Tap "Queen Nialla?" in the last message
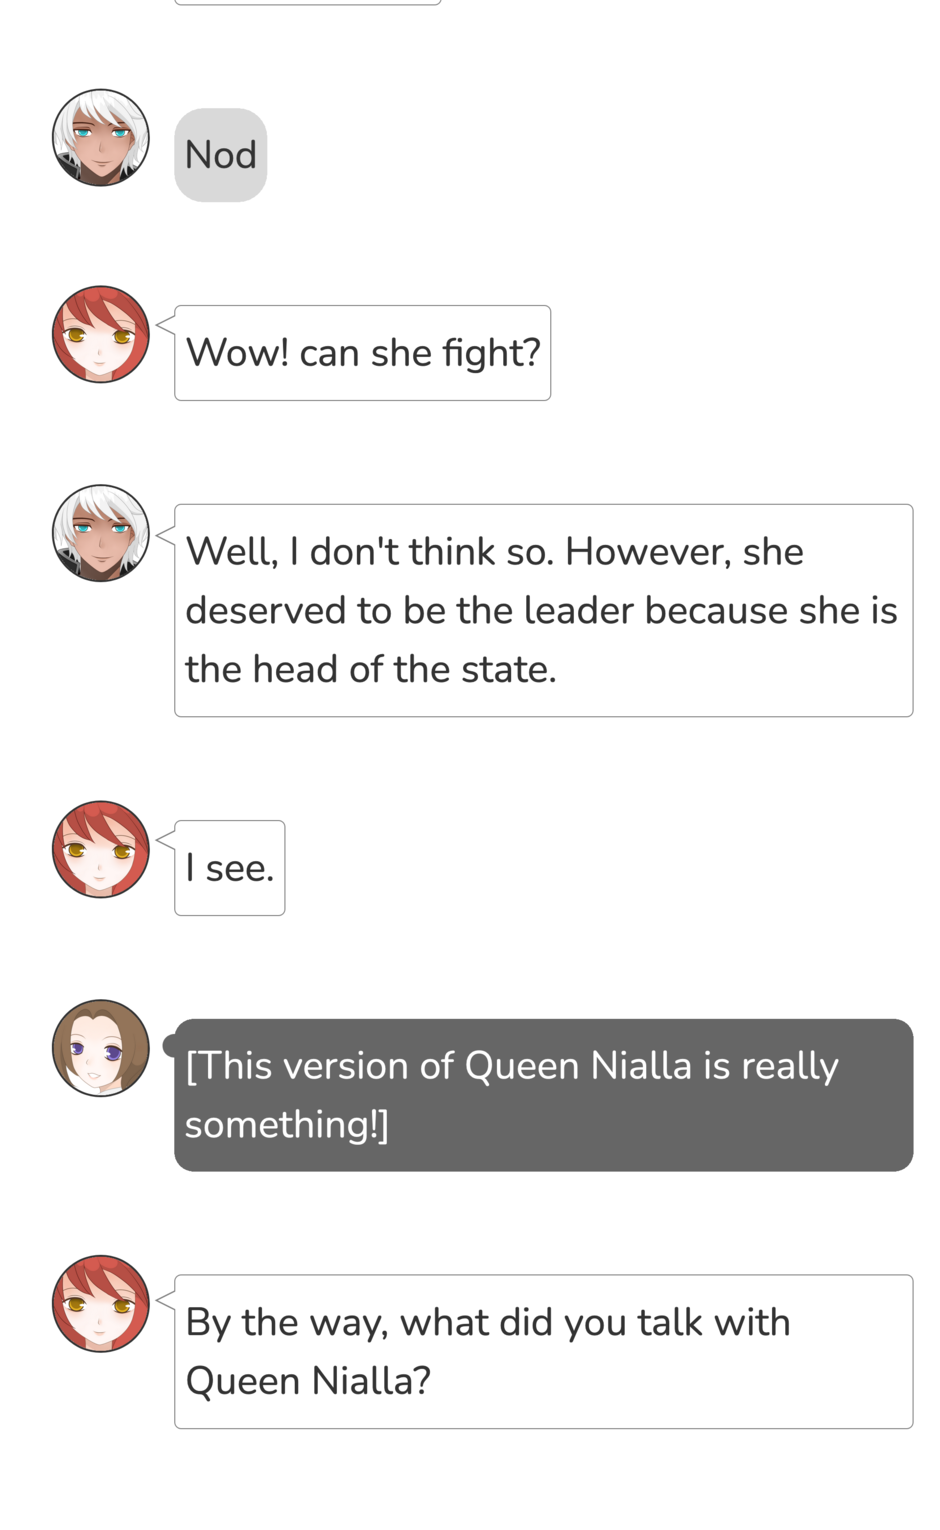 pyautogui.click(x=308, y=1381)
